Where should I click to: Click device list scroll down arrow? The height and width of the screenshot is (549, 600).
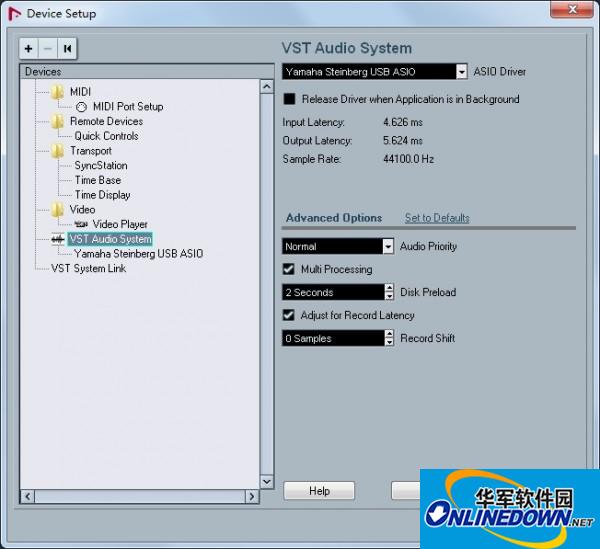click(x=267, y=482)
